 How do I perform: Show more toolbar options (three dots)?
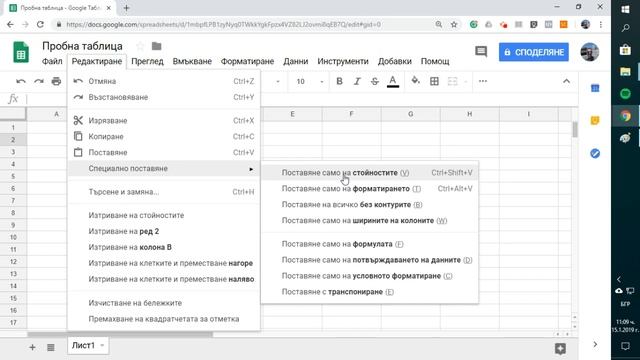point(483,81)
